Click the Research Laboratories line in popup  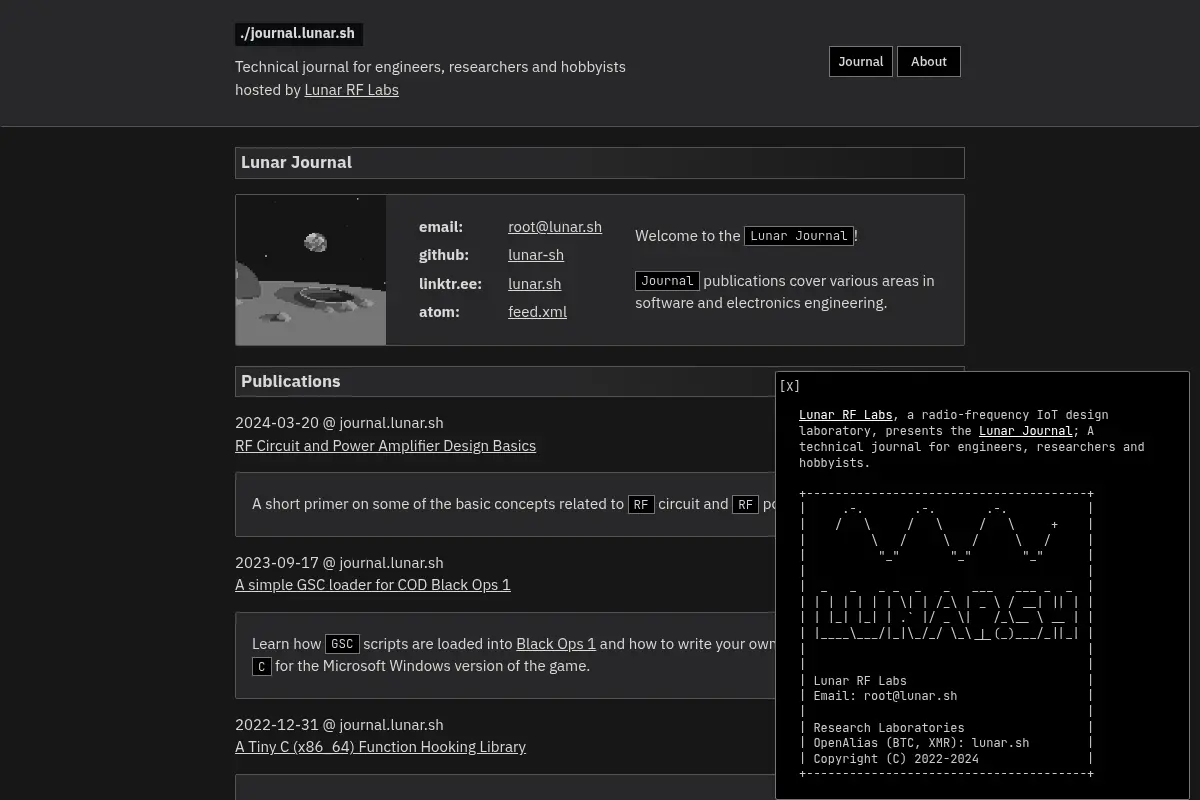889,728
